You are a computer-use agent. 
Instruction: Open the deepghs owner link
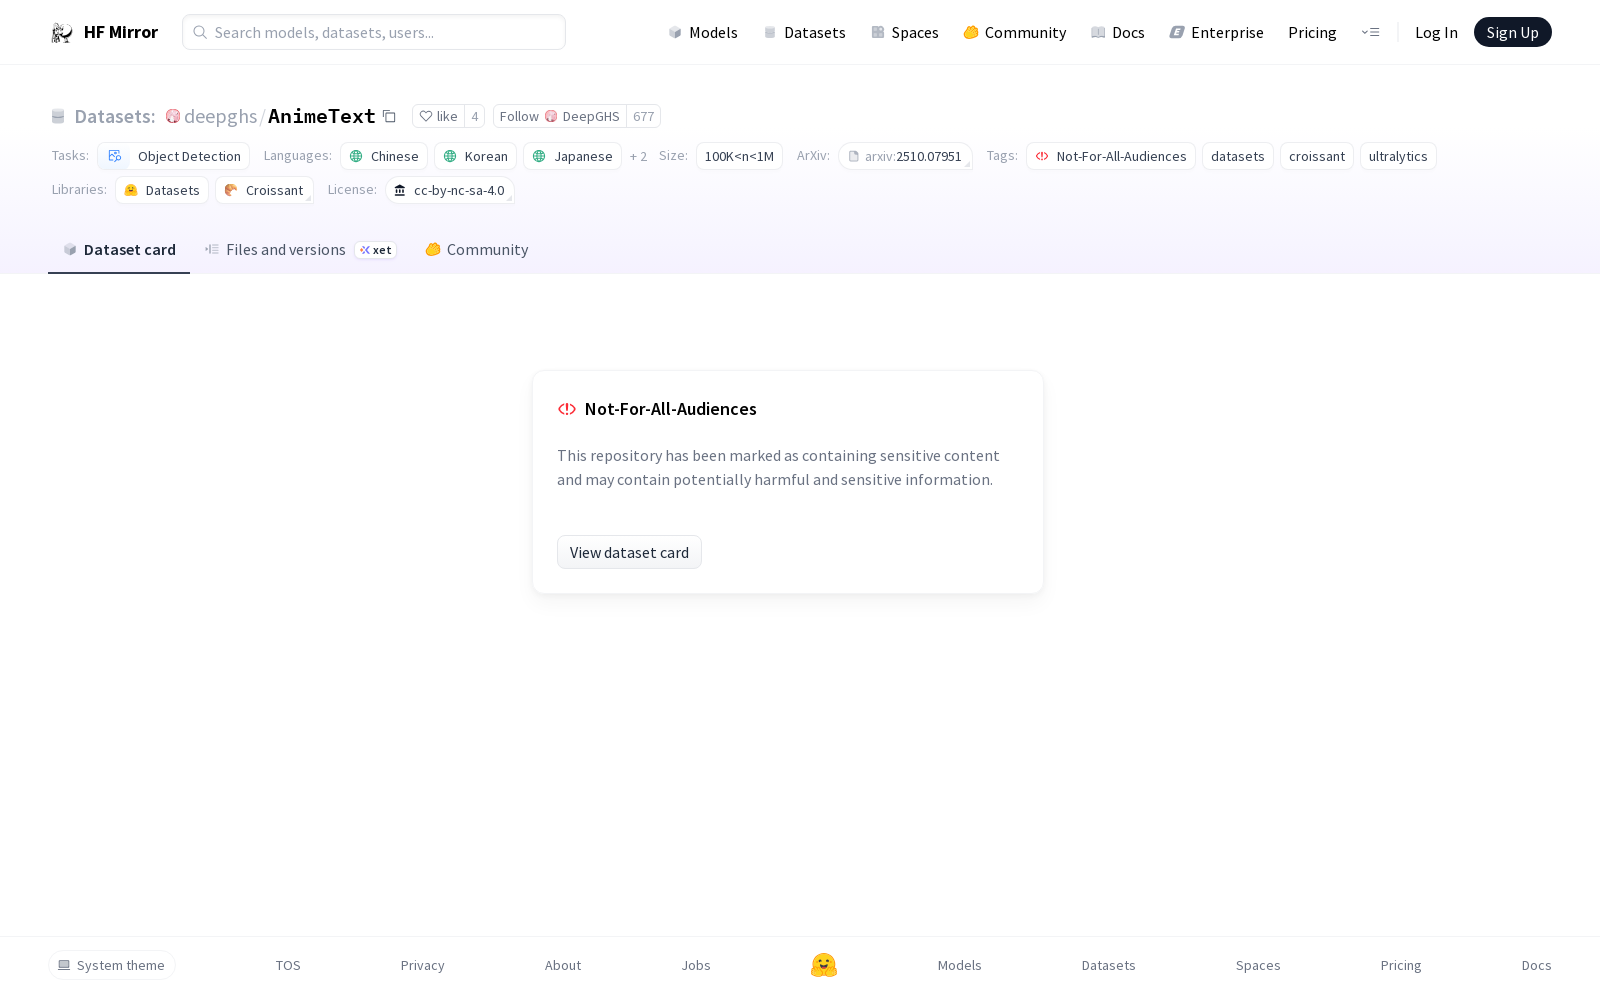click(x=220, y=117)
